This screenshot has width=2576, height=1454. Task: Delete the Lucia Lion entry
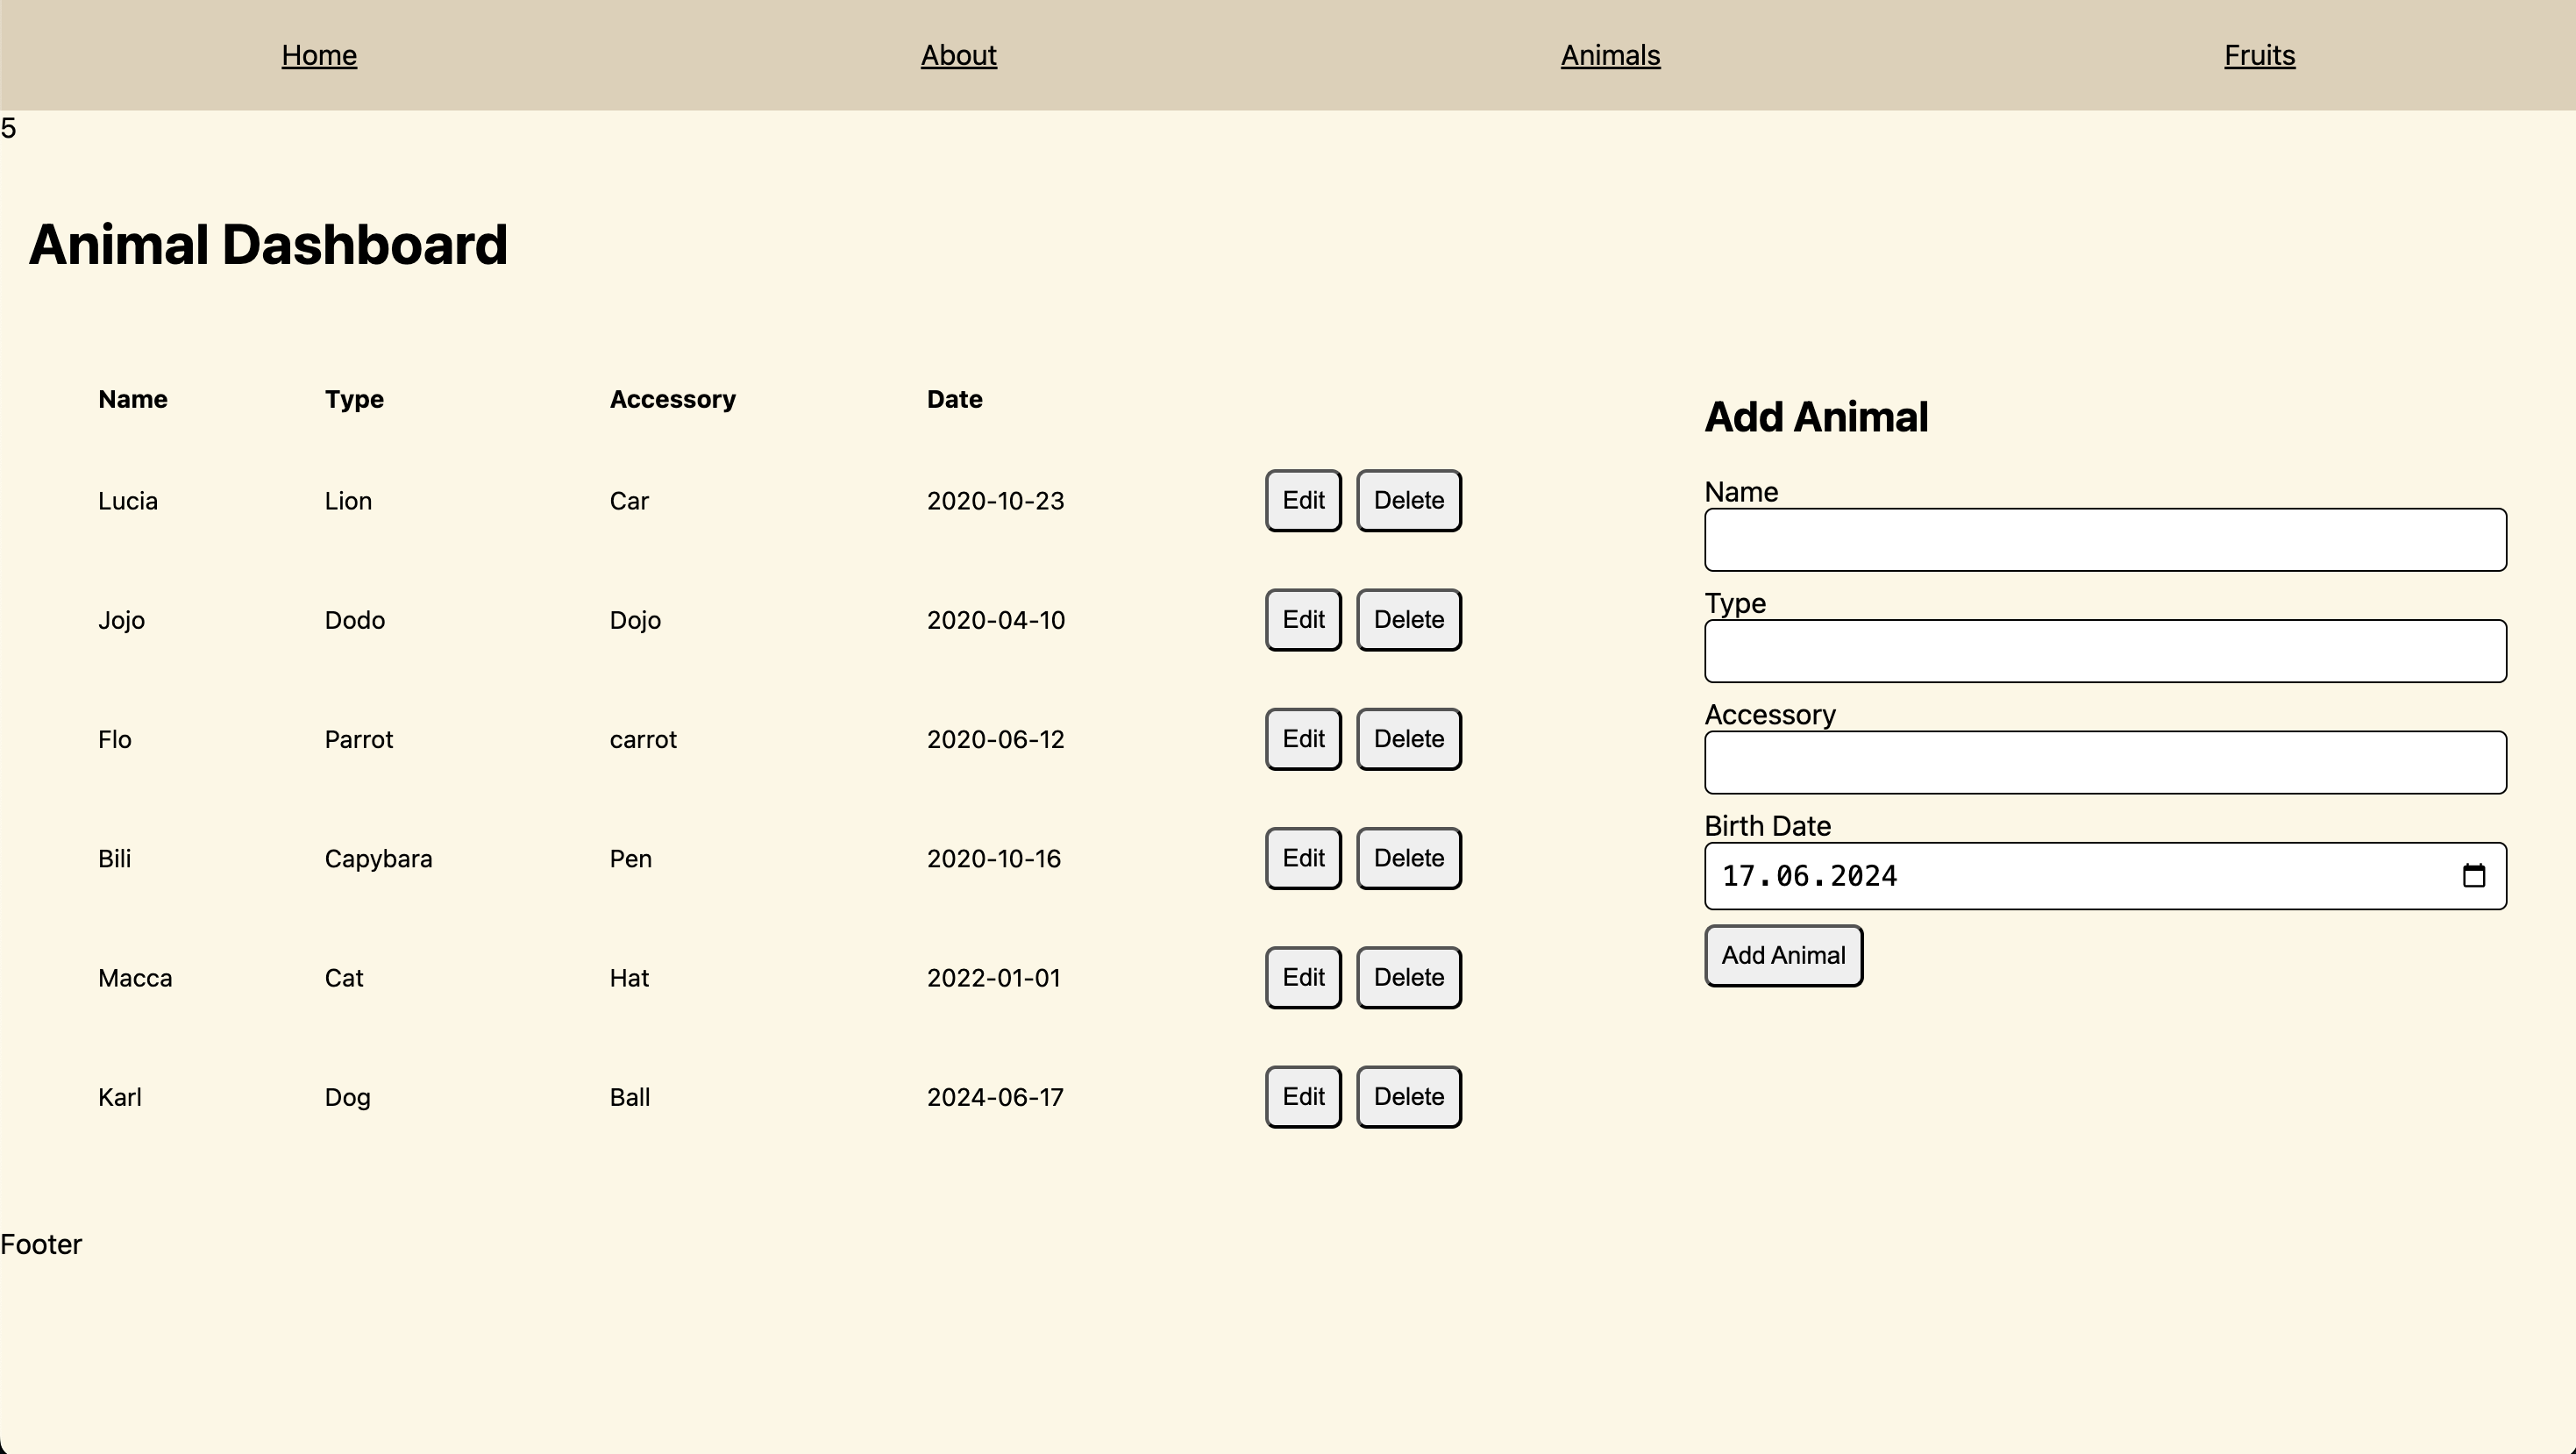click(x=1408, y=501)
